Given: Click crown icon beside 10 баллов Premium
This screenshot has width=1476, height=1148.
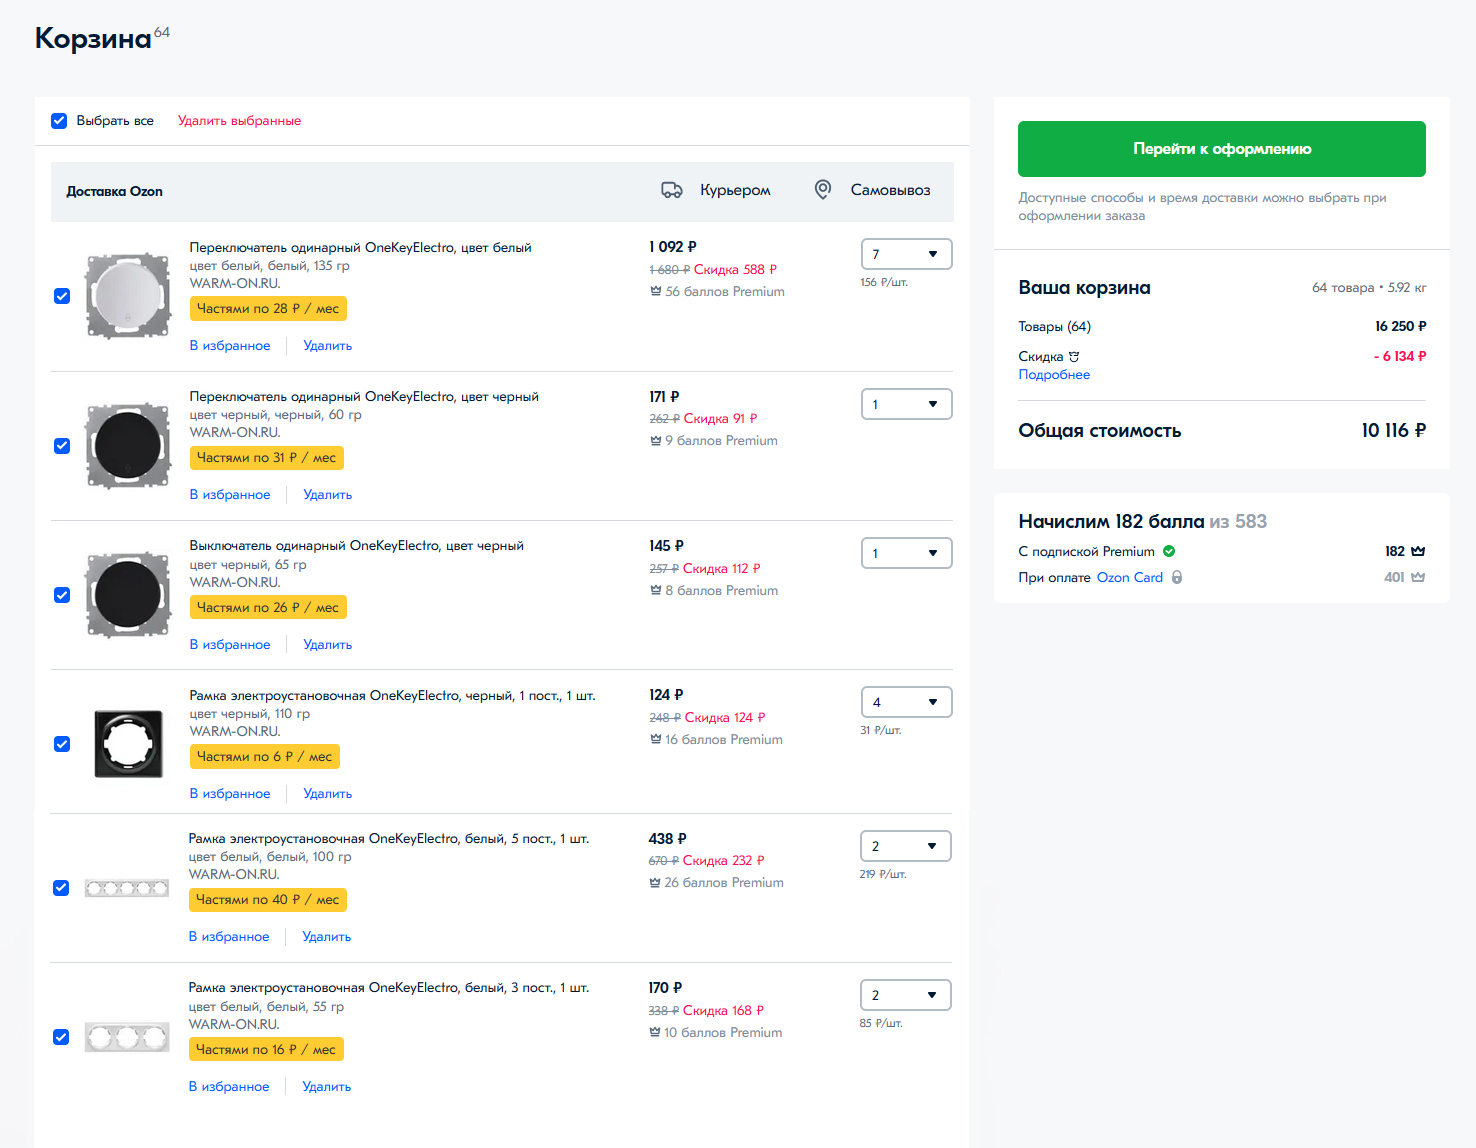Looking at the screenshot, I should [655, 1033].
